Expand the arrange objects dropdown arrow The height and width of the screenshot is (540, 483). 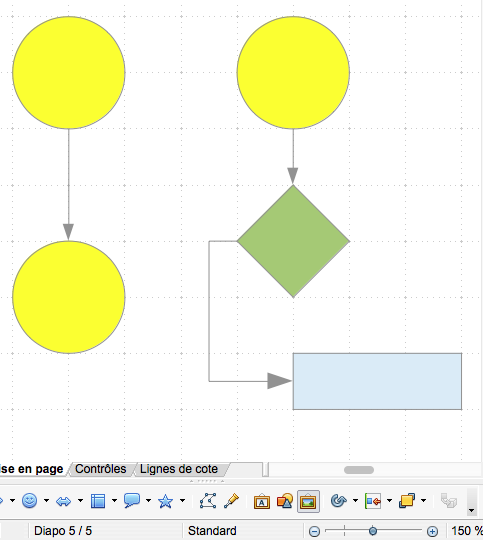423,501
